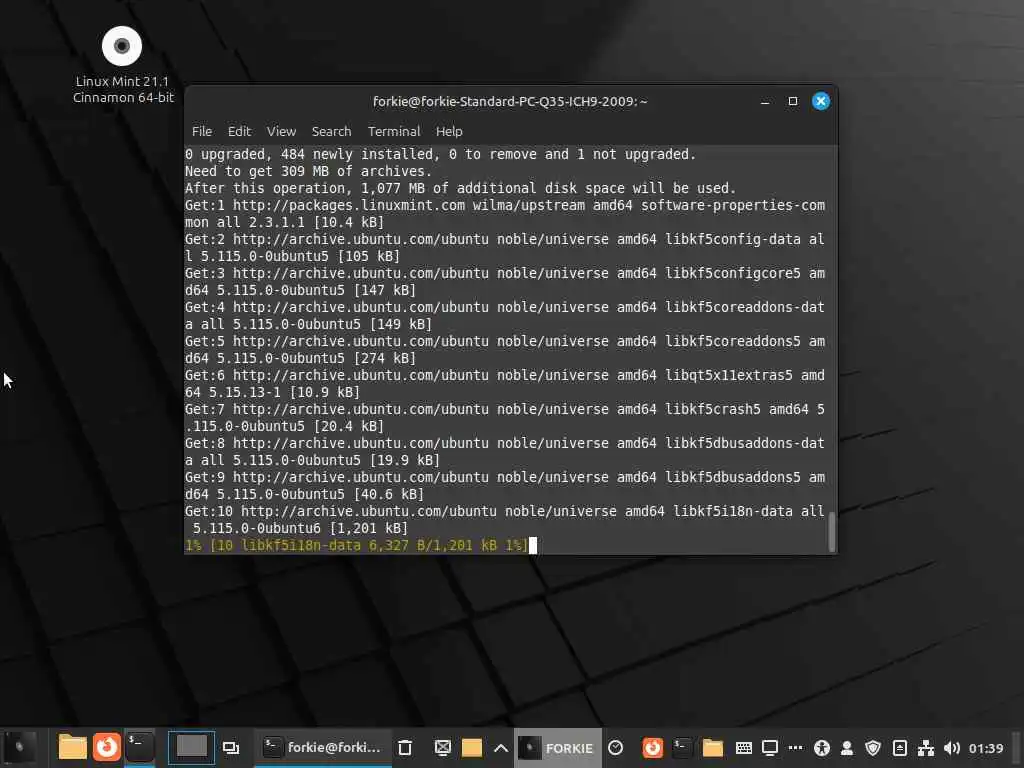Open the update manager shield icon
The width and height of the screenshot is (1024, 768).
873,748
